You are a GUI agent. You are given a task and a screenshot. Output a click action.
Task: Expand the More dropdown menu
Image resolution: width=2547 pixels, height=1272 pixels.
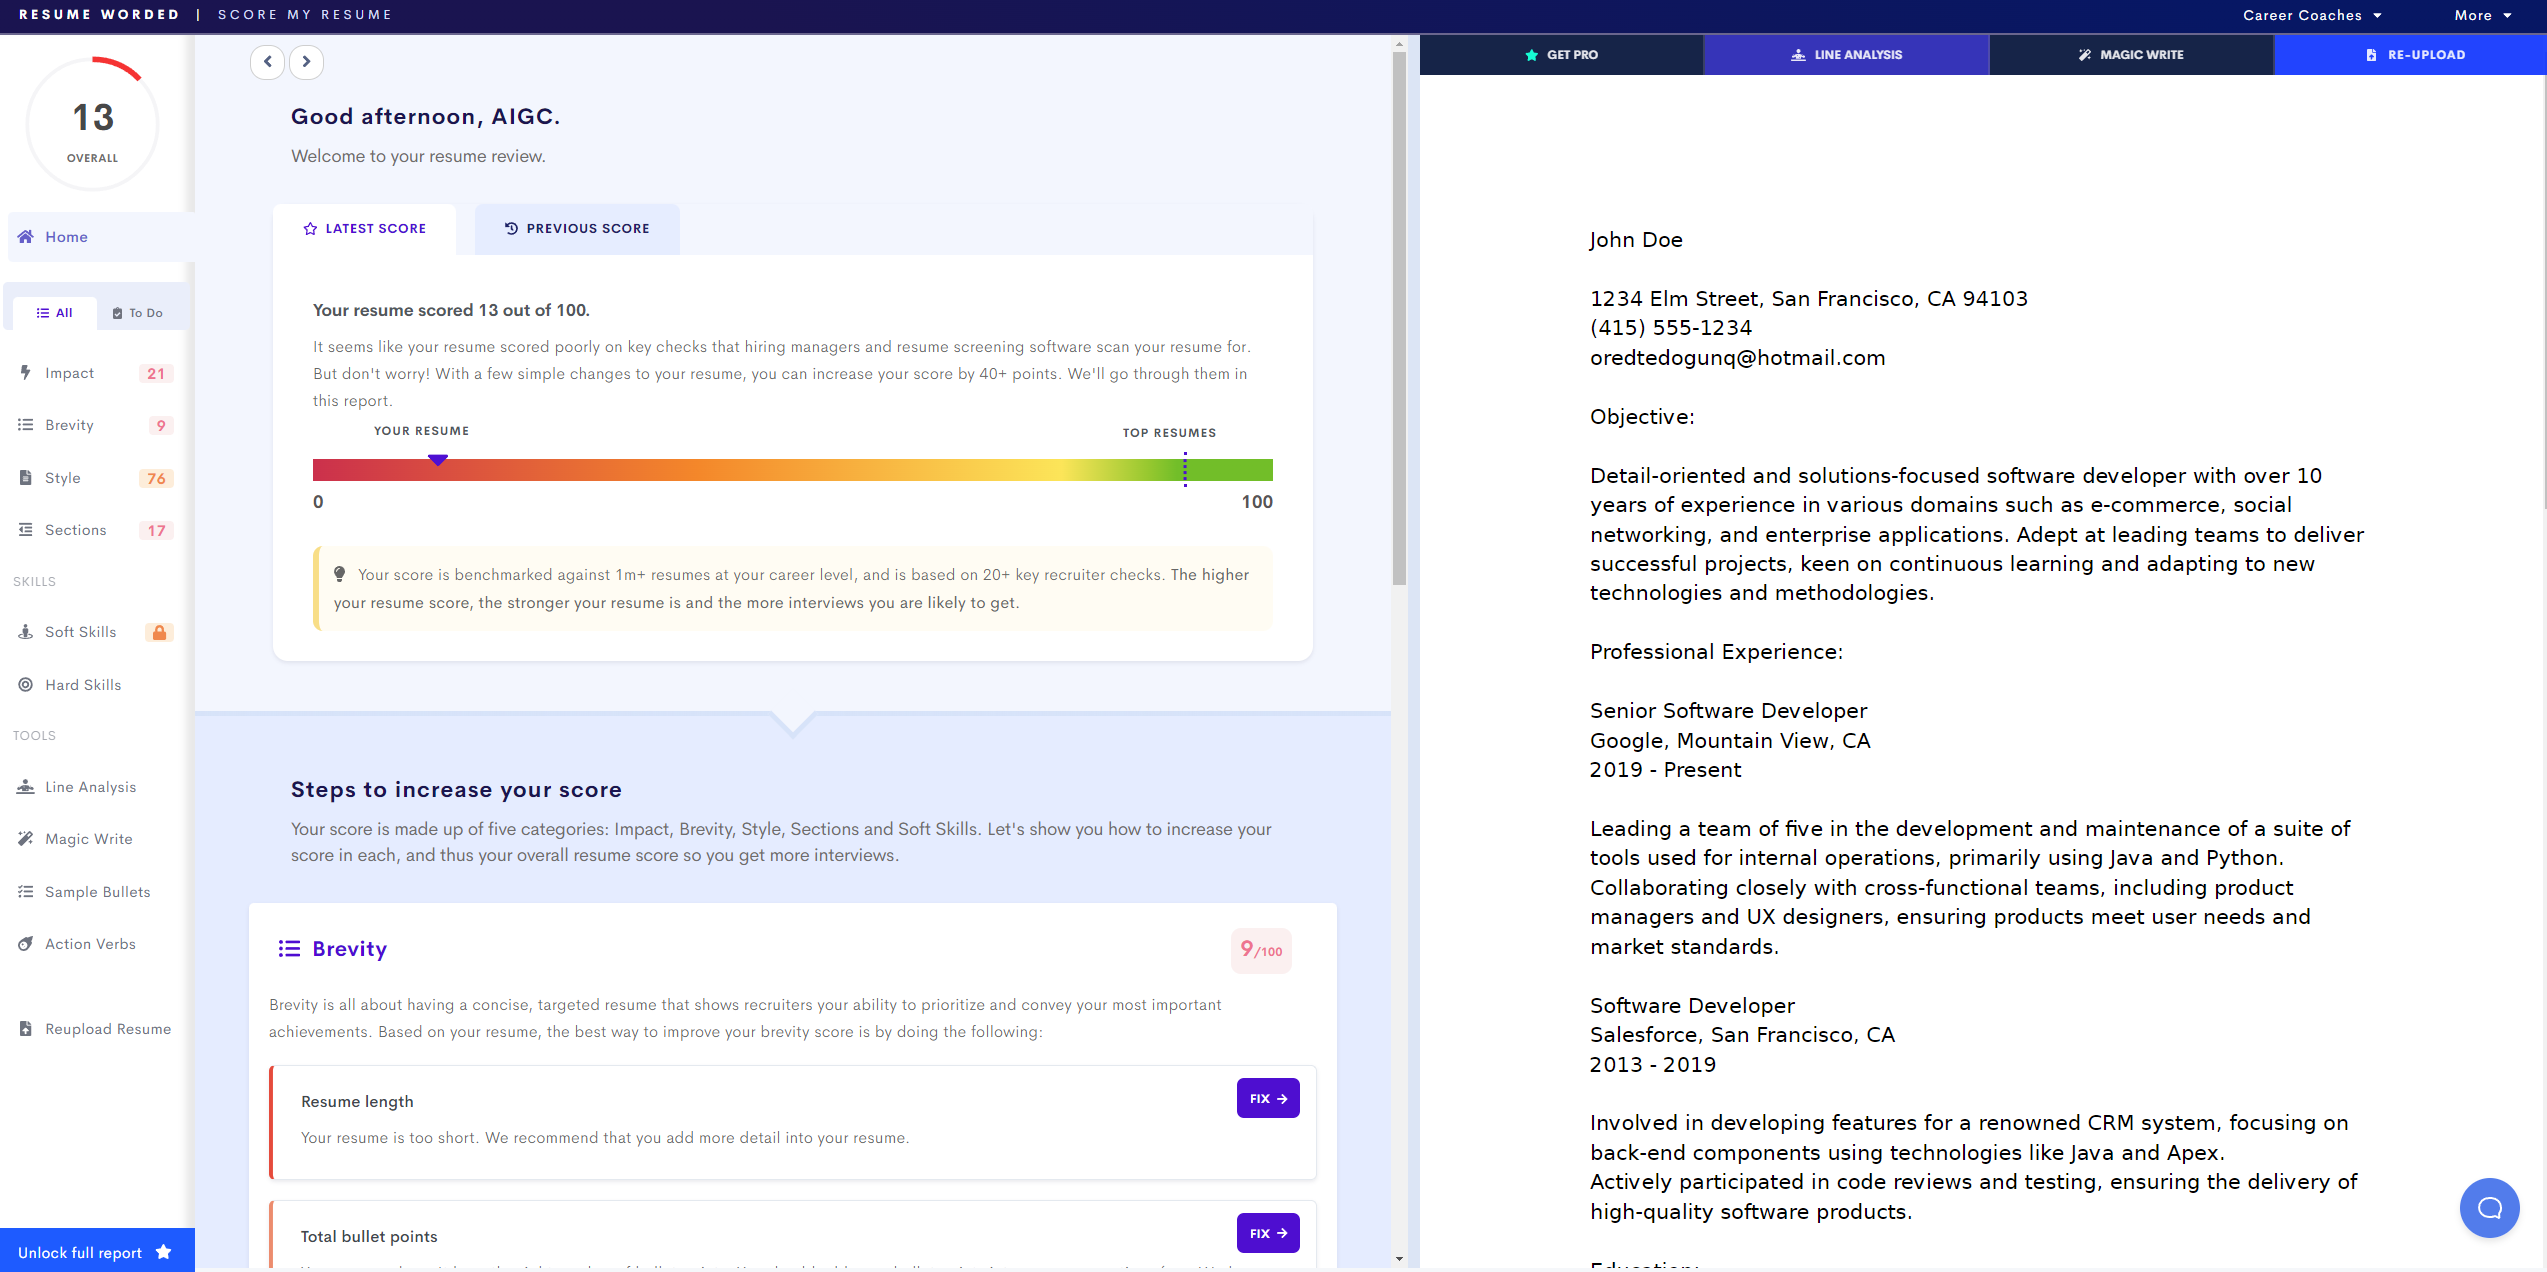(x=2482, y=15)
